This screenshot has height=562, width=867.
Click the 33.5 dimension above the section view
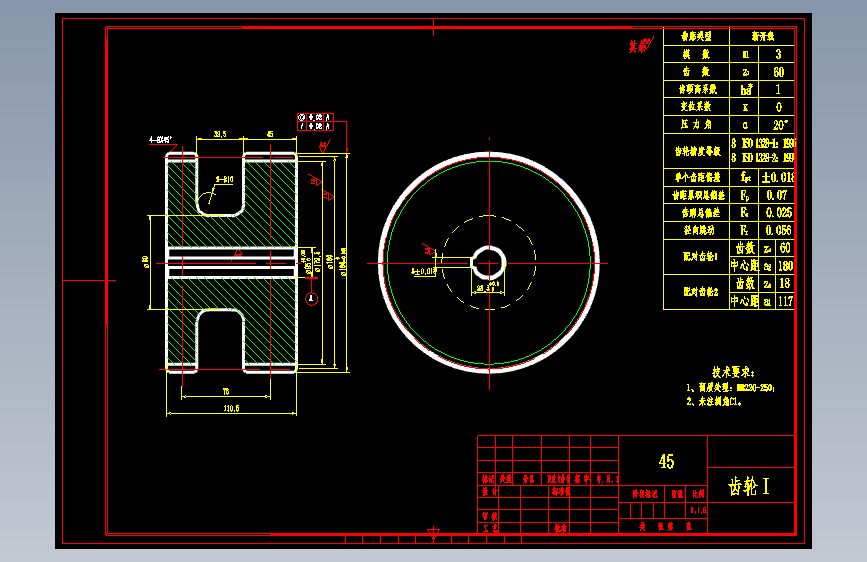pos(220,134)
